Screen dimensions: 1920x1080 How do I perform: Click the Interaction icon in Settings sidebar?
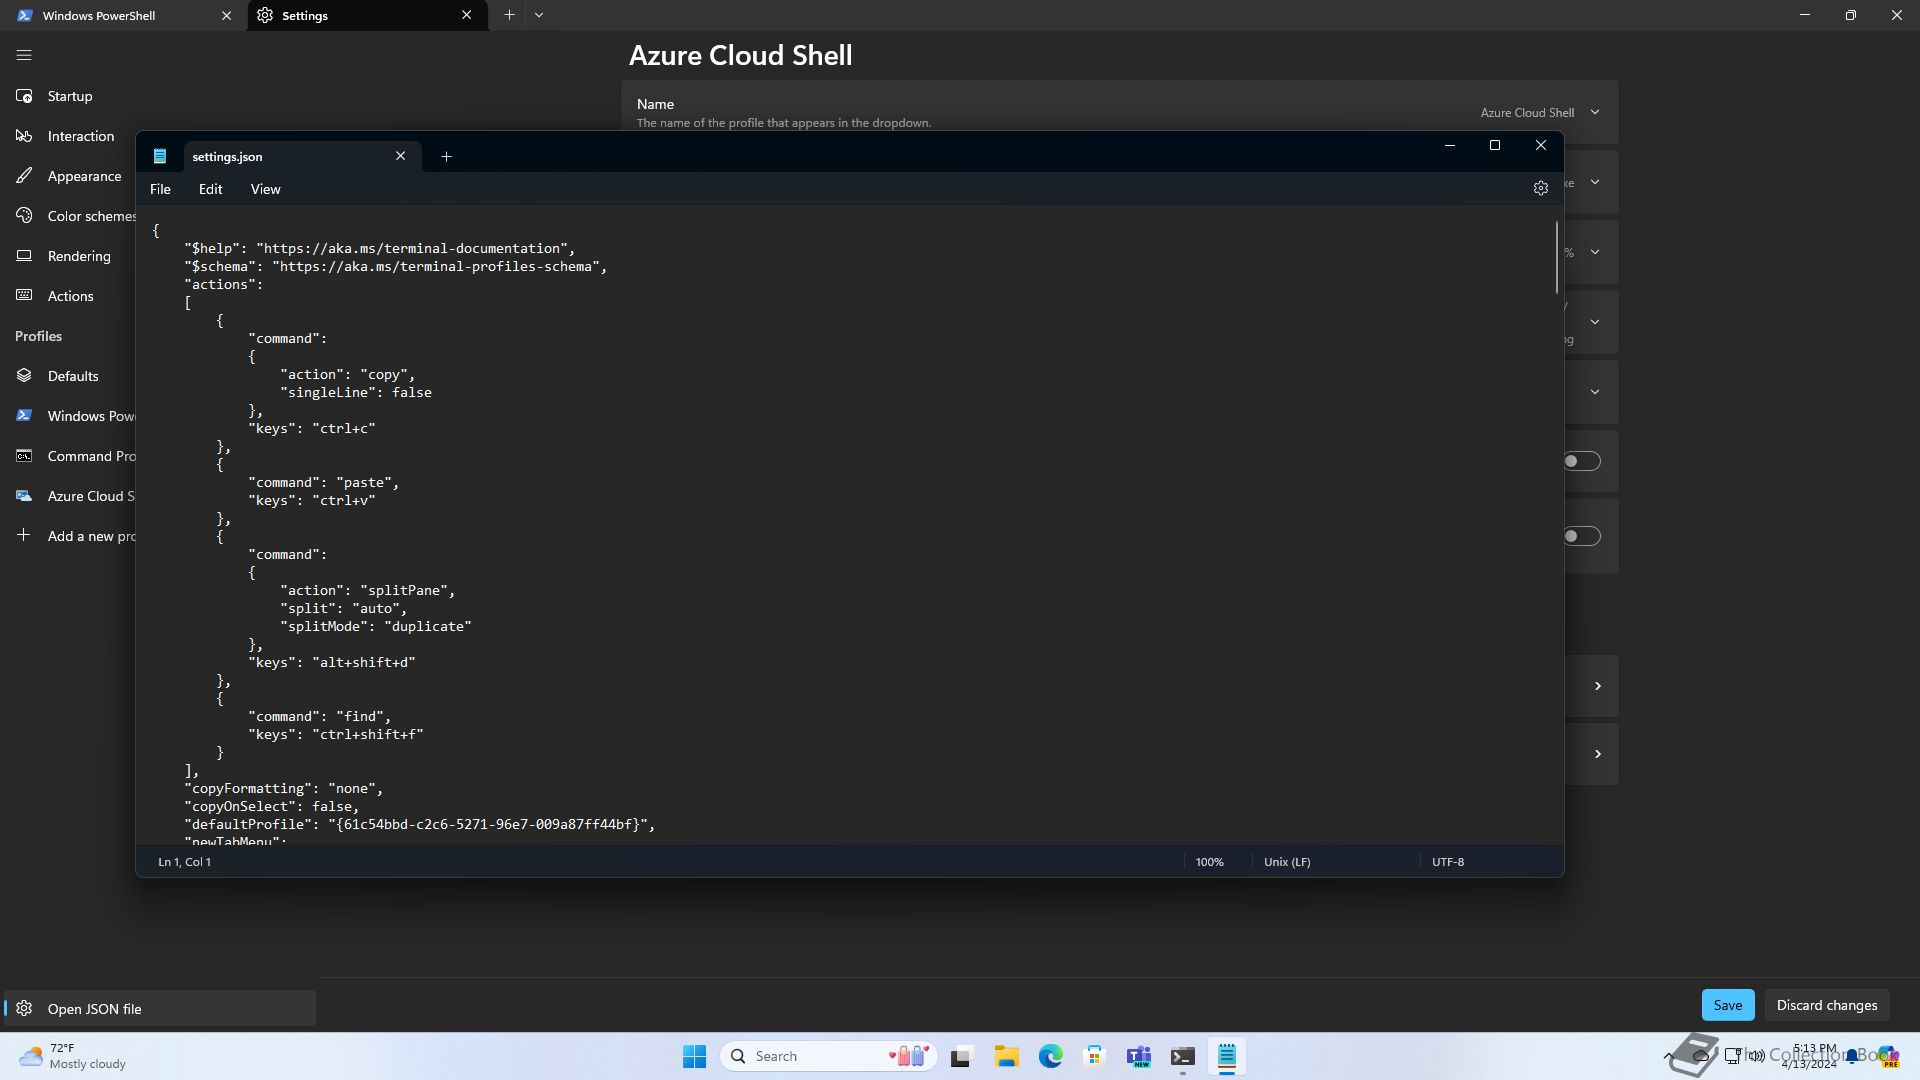pyautogui.click(x=24, y=136)
